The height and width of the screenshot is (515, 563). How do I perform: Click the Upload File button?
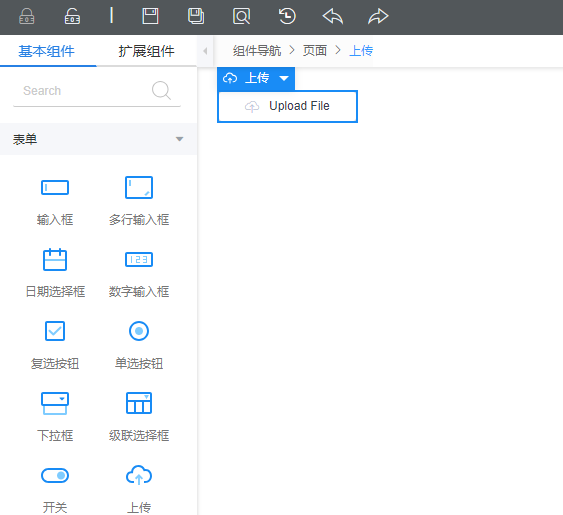point(287,106)
